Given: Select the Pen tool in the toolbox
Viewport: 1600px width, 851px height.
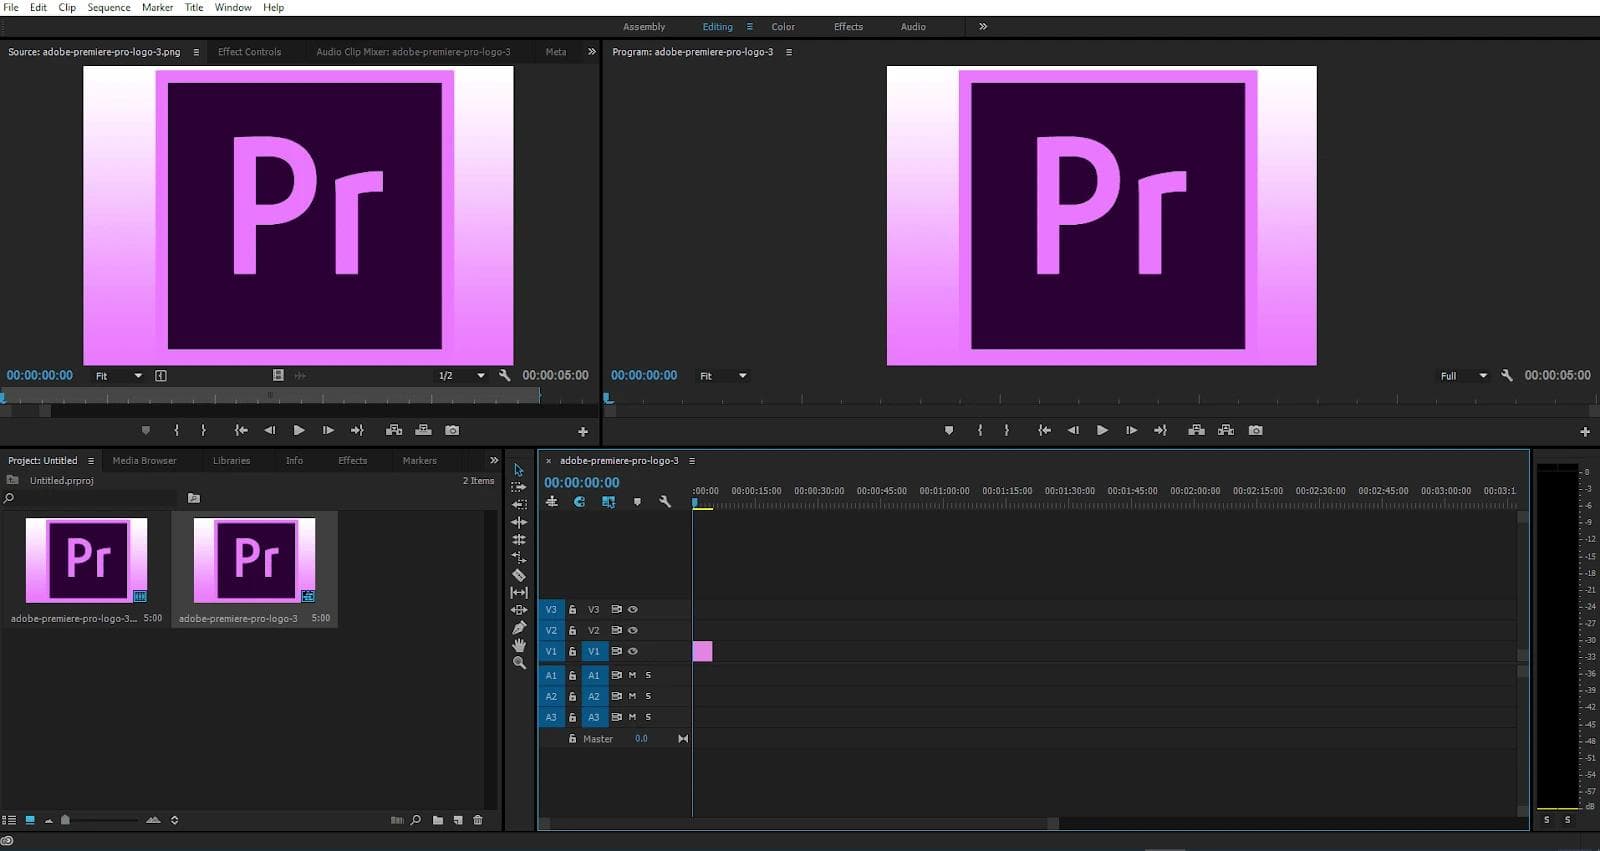Looking at the screenshot, I should 518,628.
